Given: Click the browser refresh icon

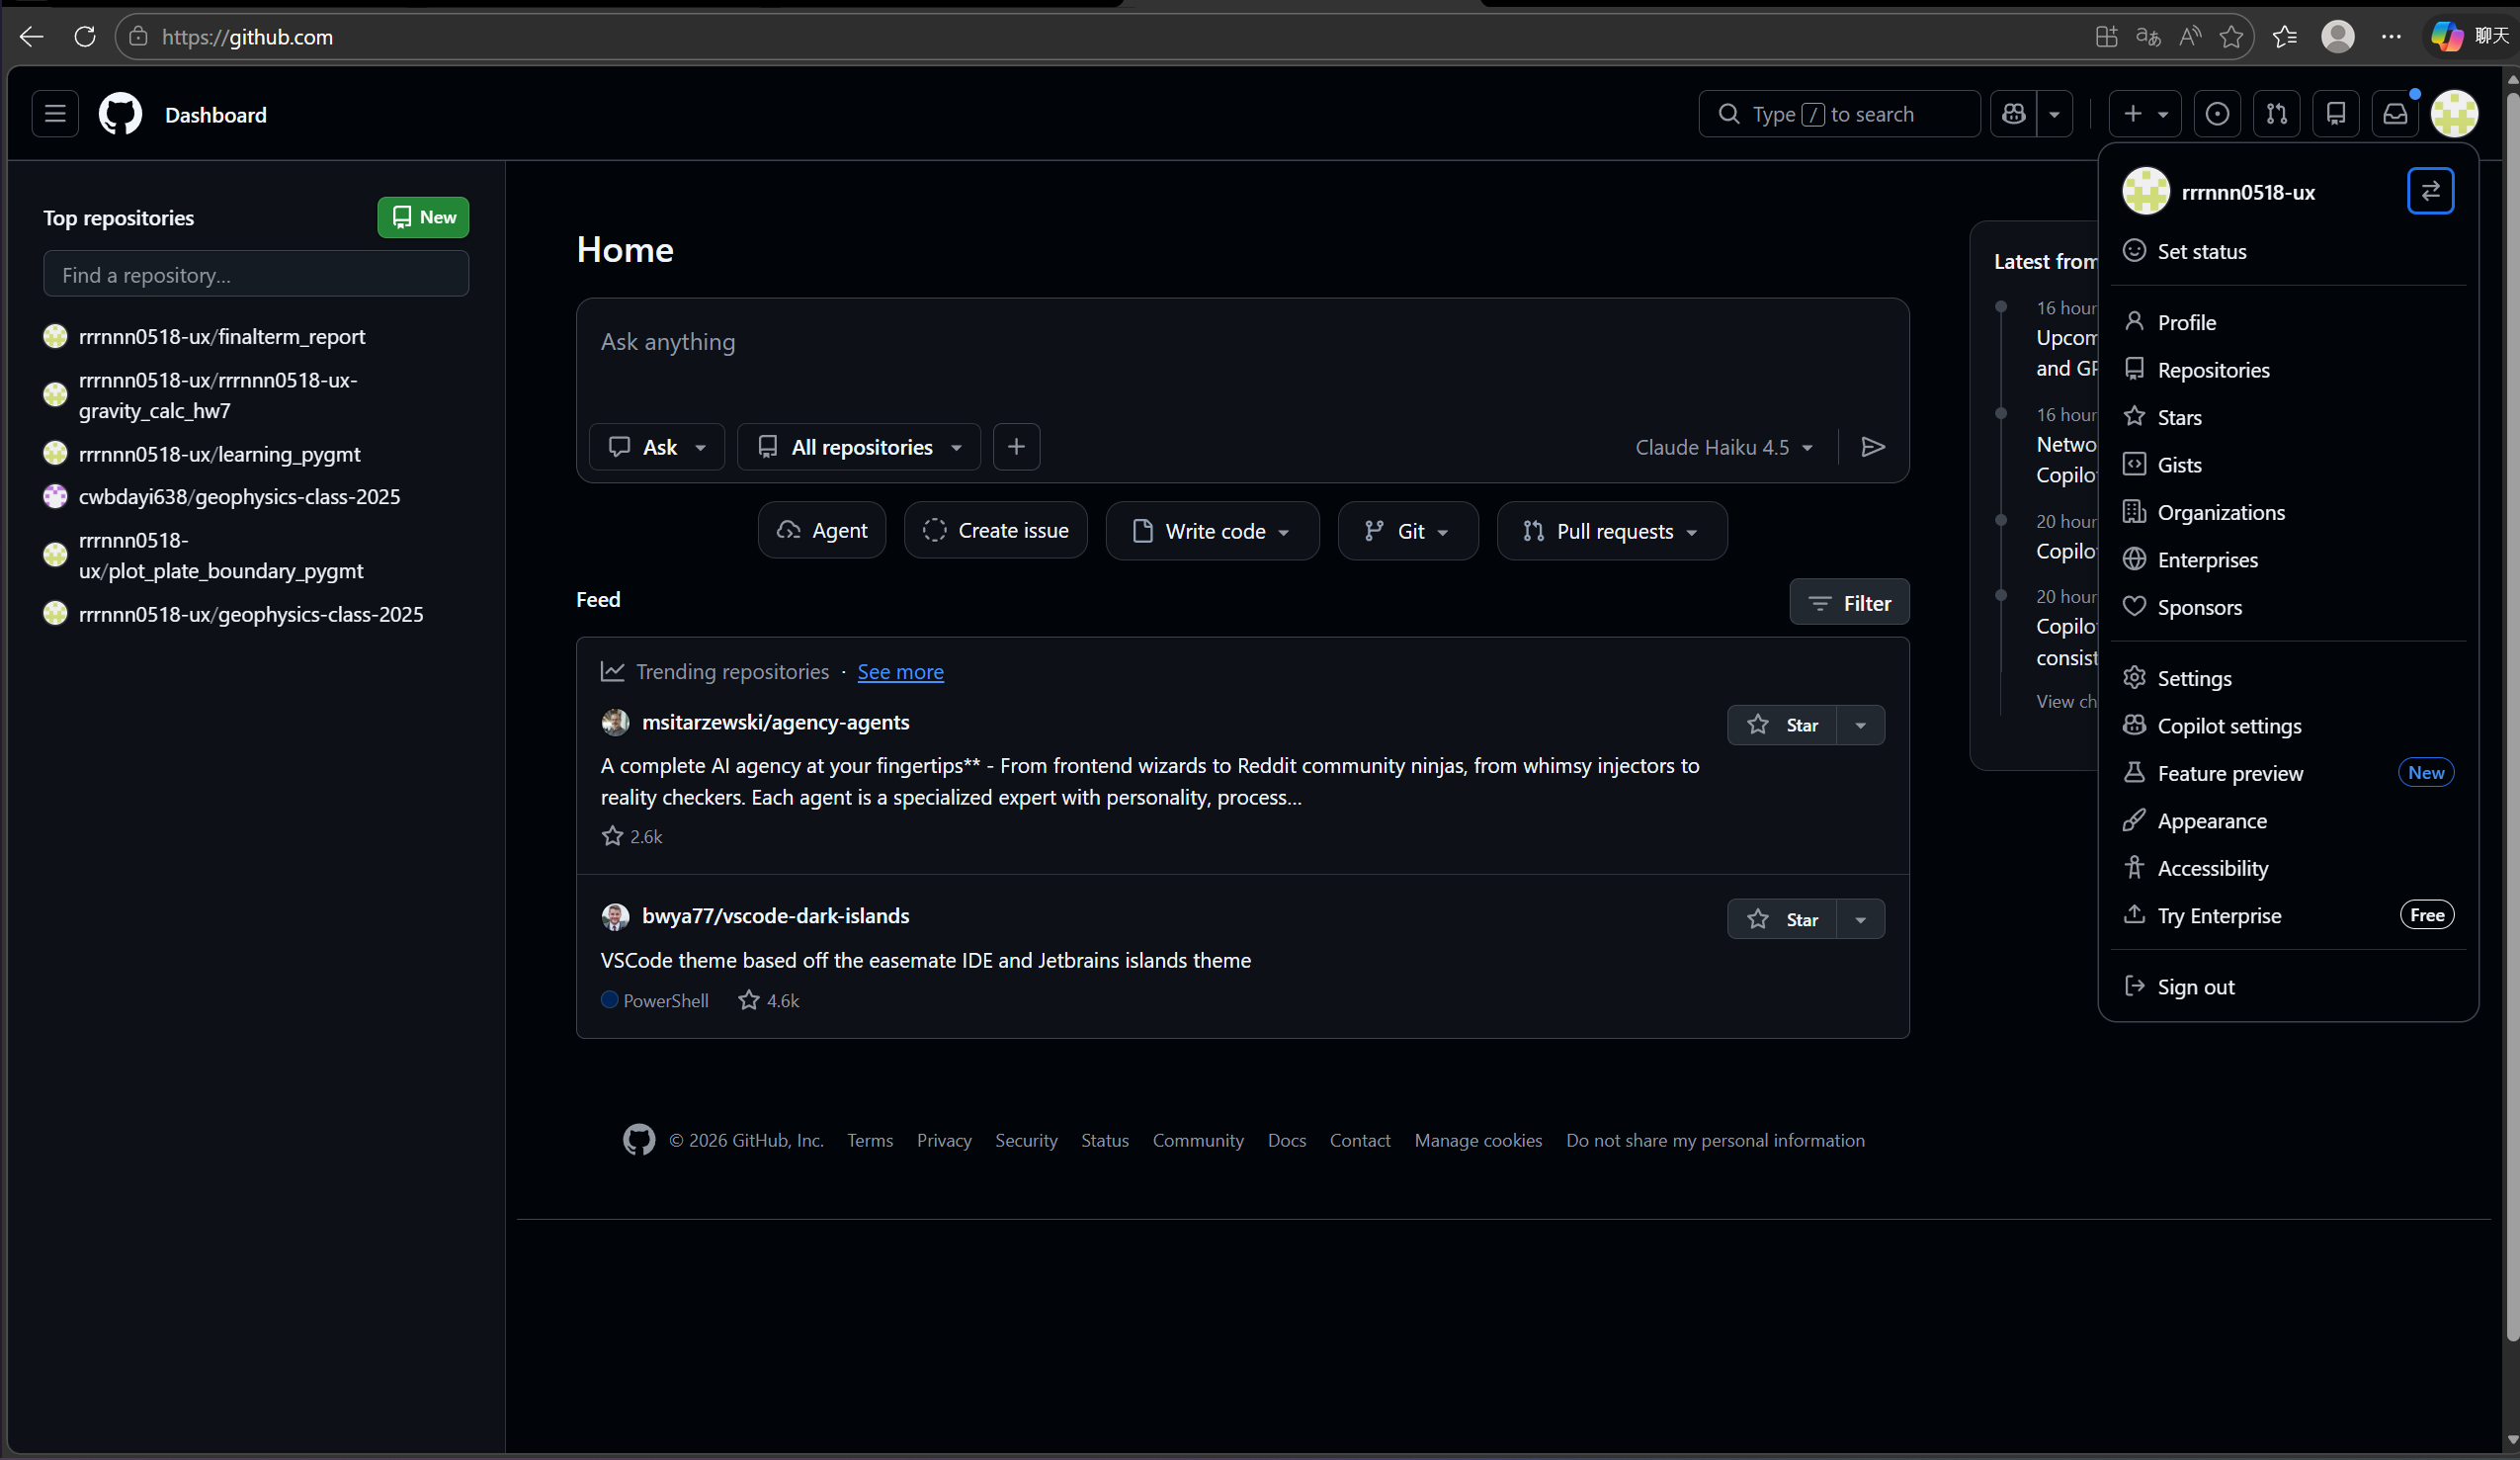Looking at the screenshot, I should click(85, 37).
